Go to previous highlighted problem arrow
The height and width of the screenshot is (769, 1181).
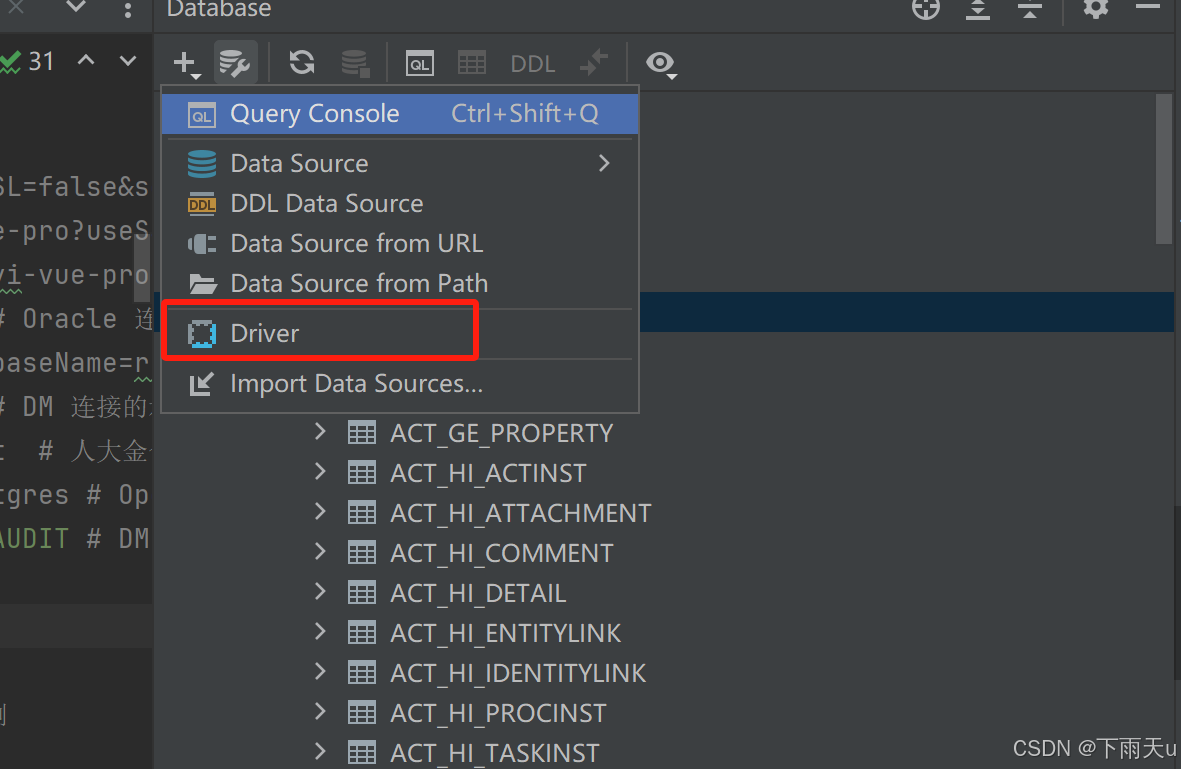[86, 60]
